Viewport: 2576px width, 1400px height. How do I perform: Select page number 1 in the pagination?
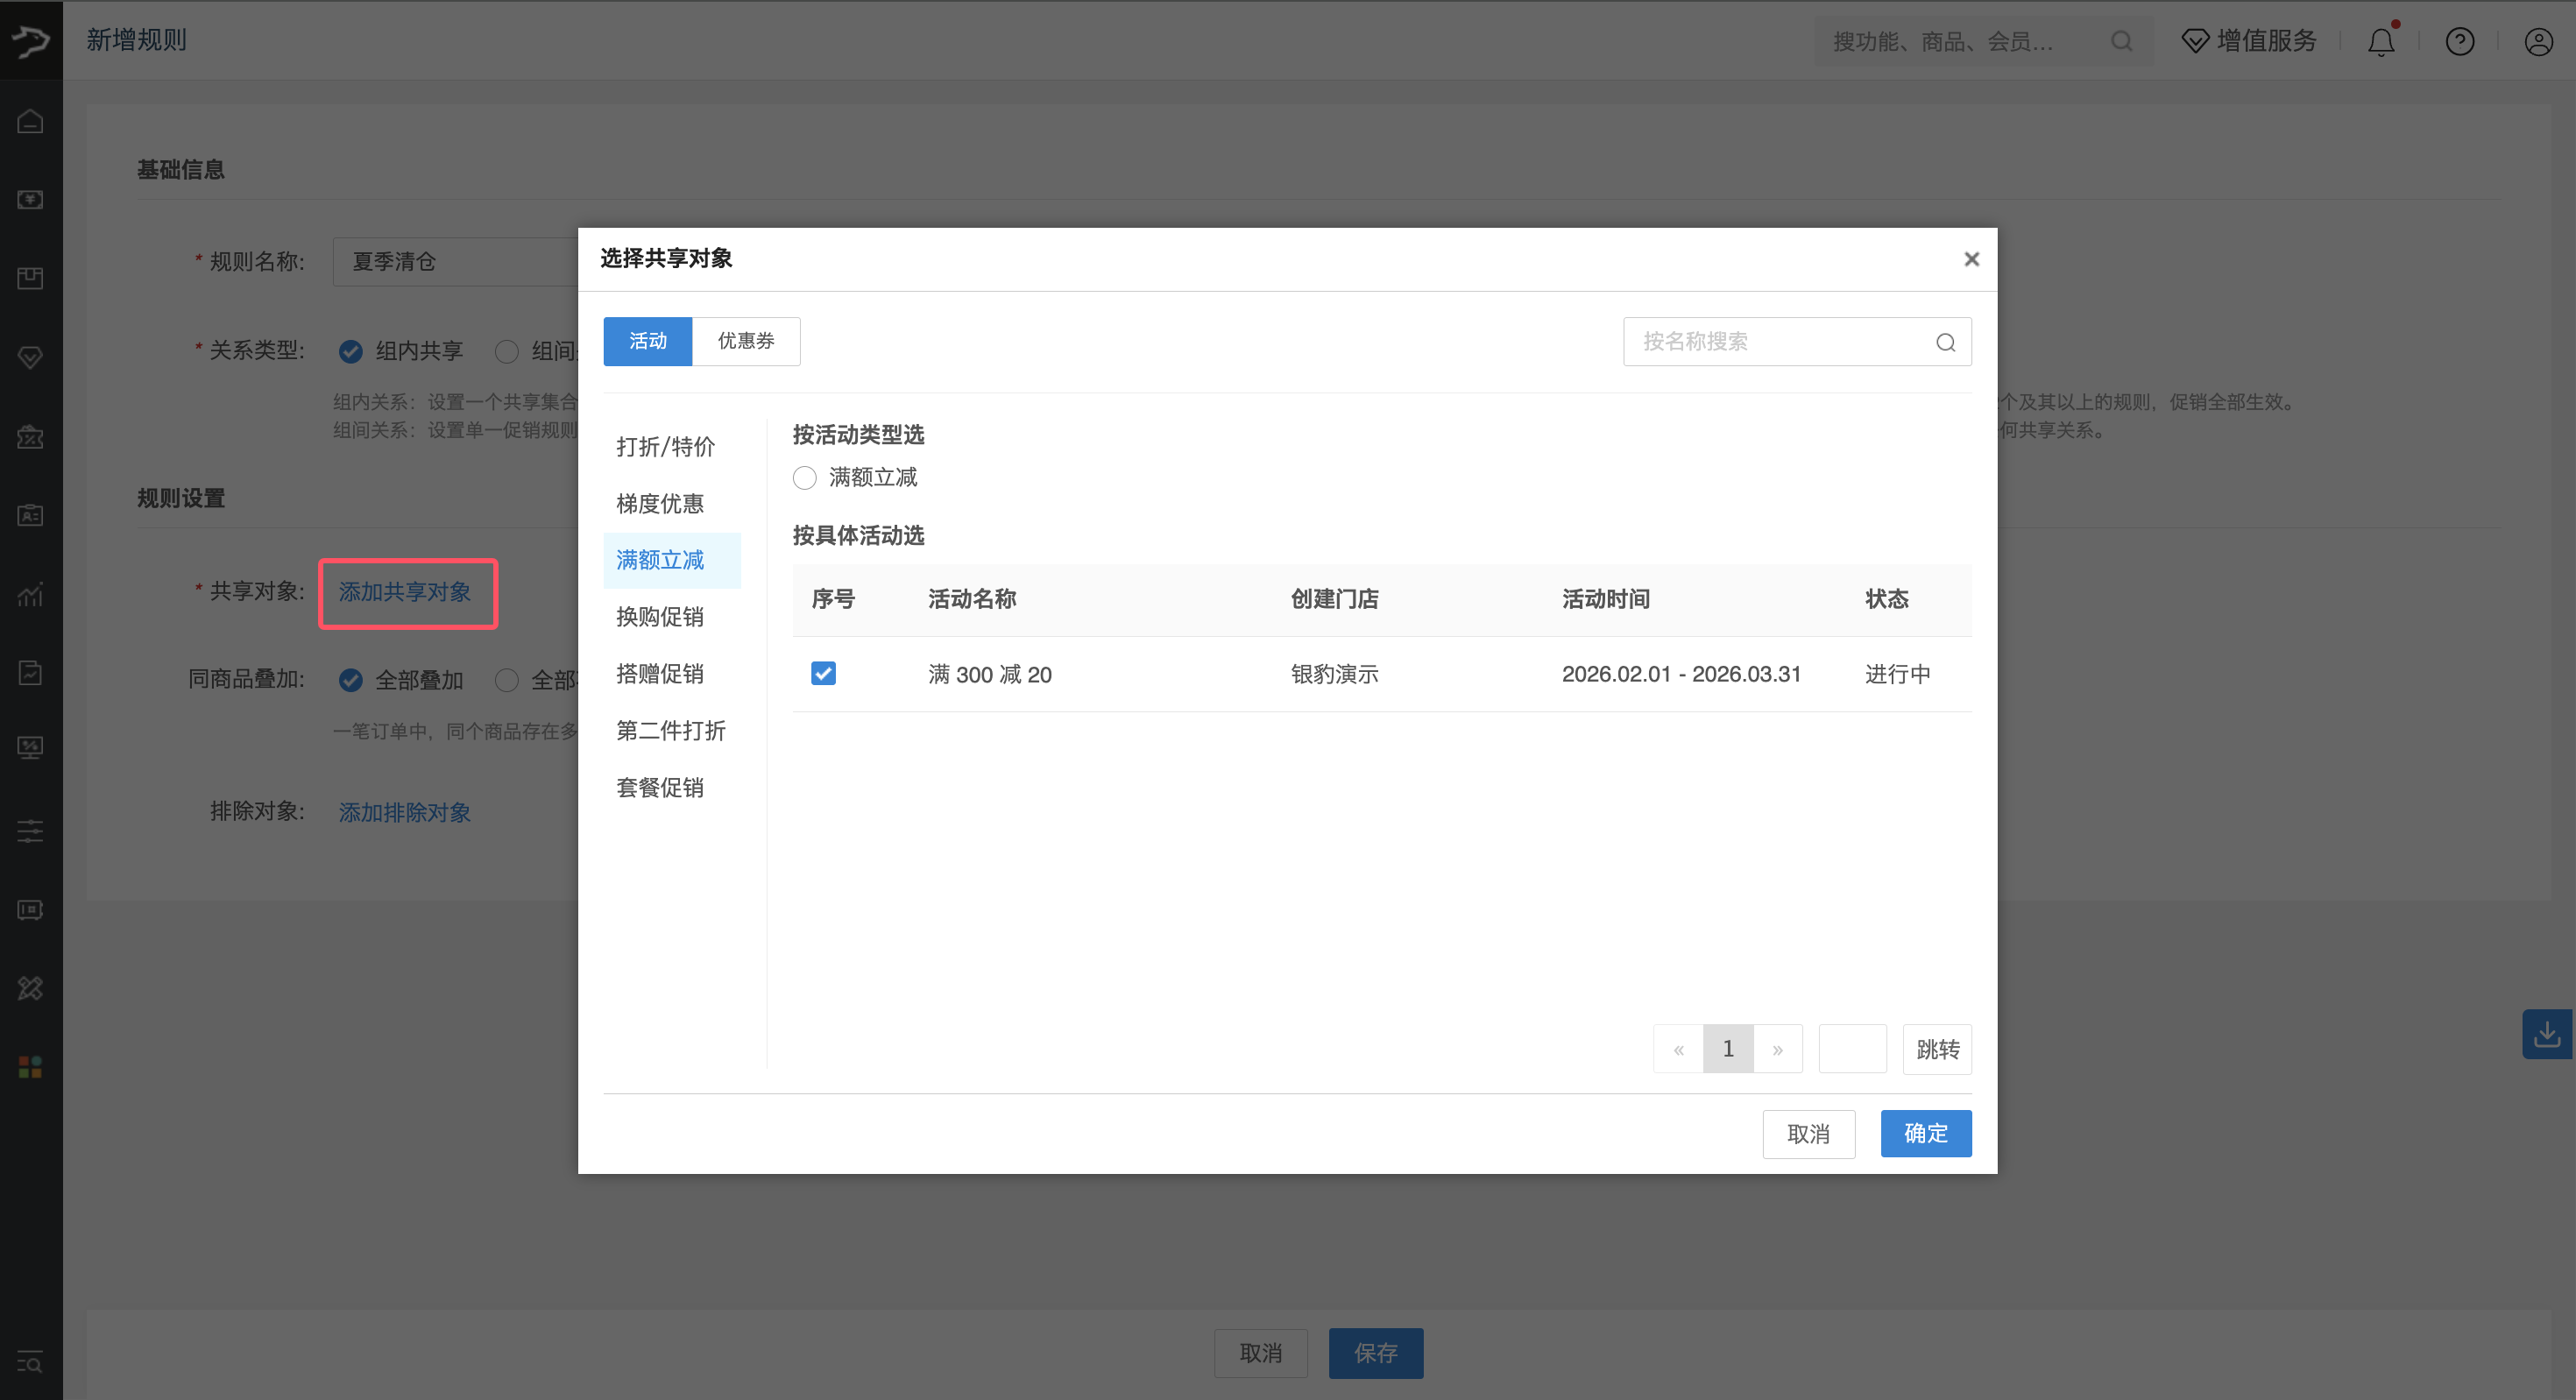[1728, 1049]
